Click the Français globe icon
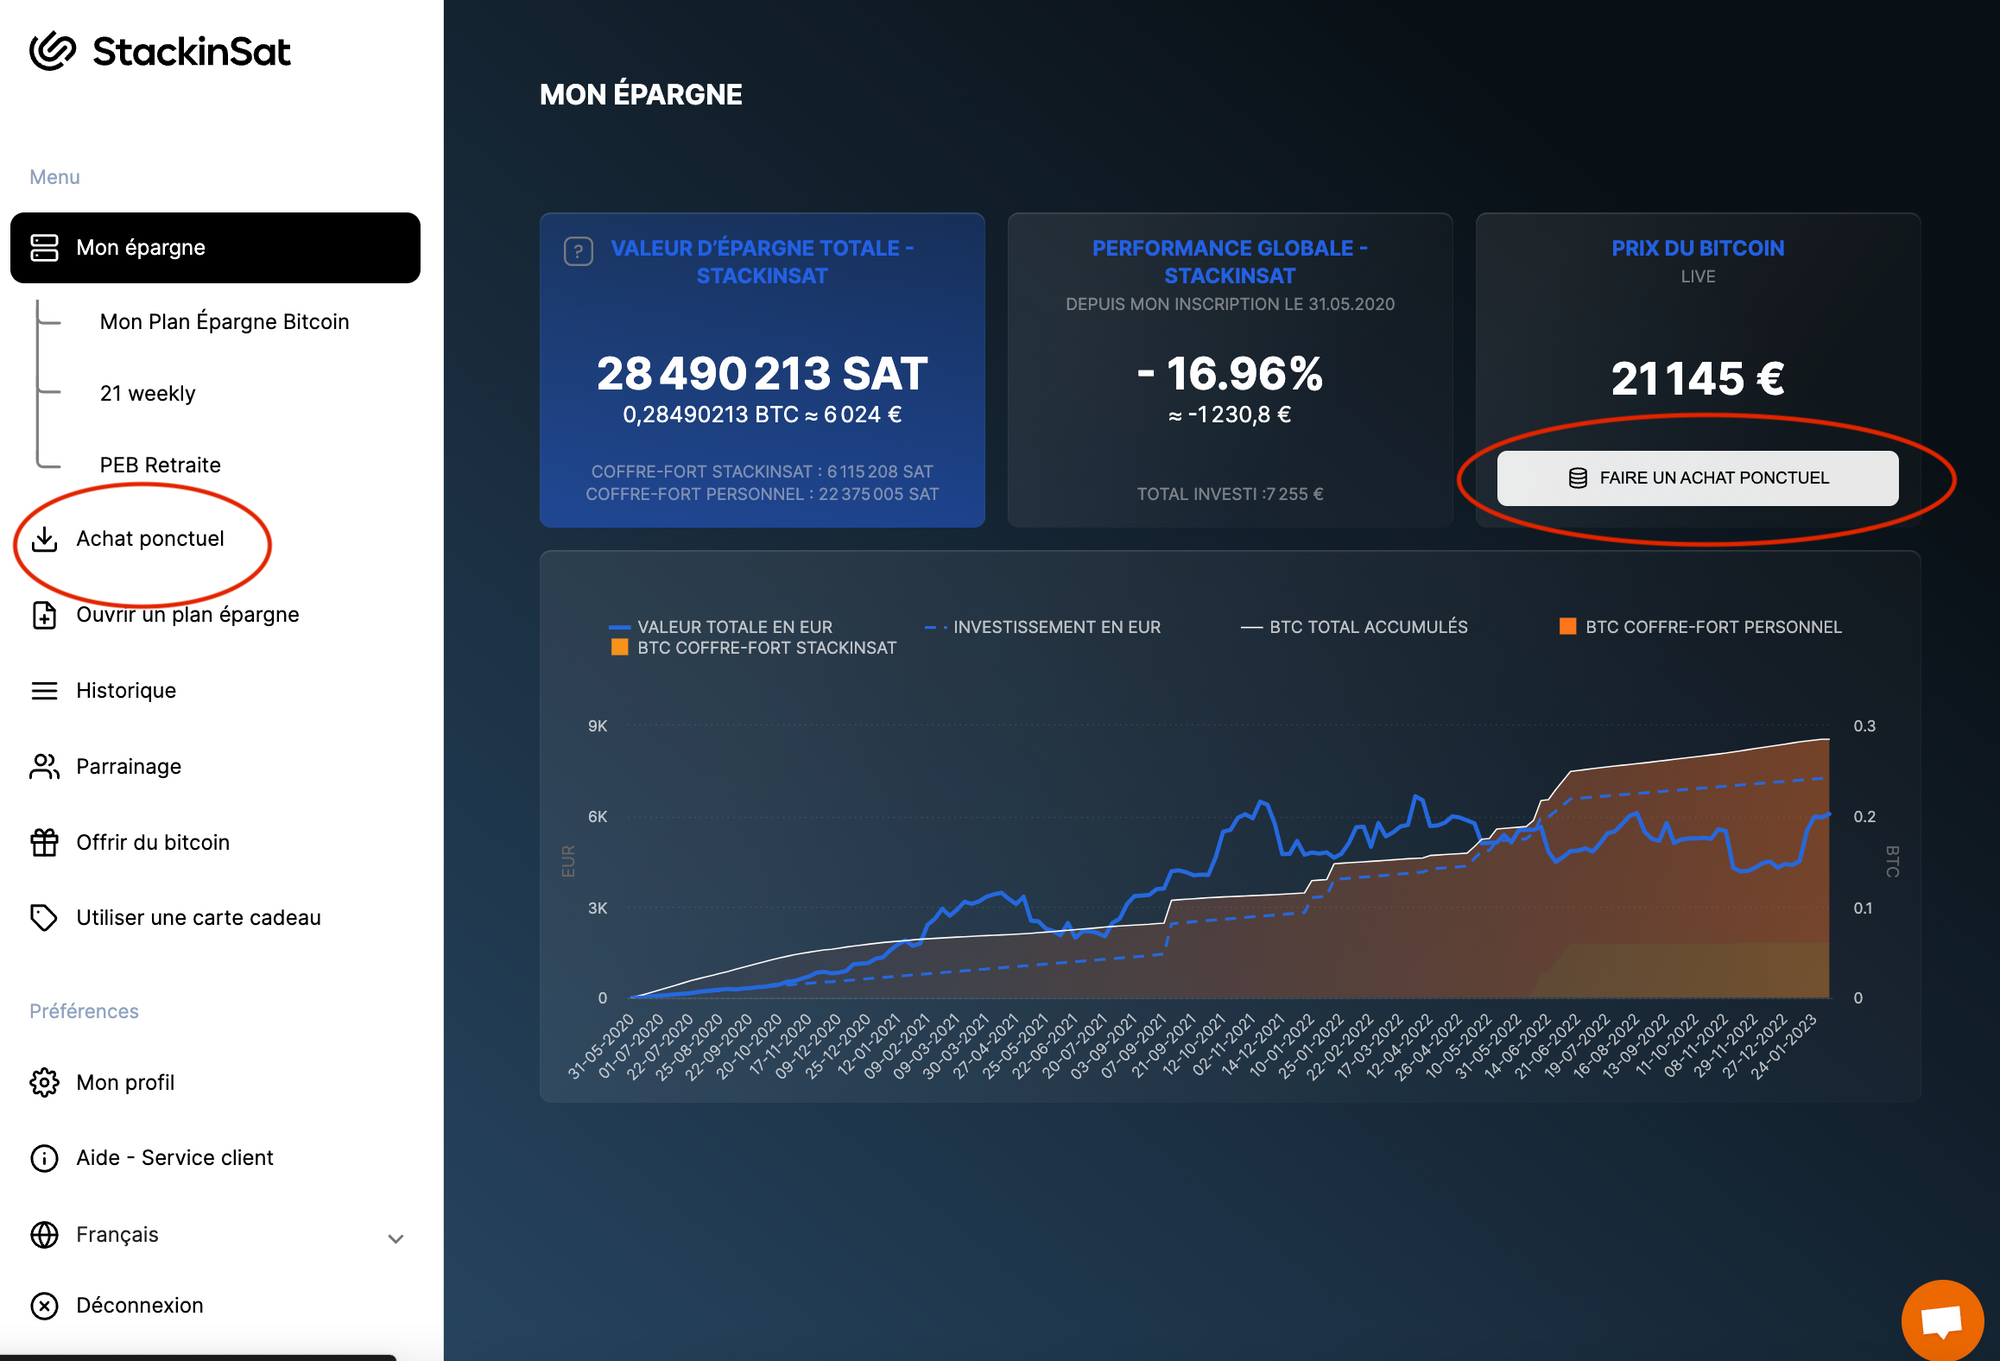The width and height of the screenshot is (2000, 1361). pyautogui.click(x=44, y=1235)
